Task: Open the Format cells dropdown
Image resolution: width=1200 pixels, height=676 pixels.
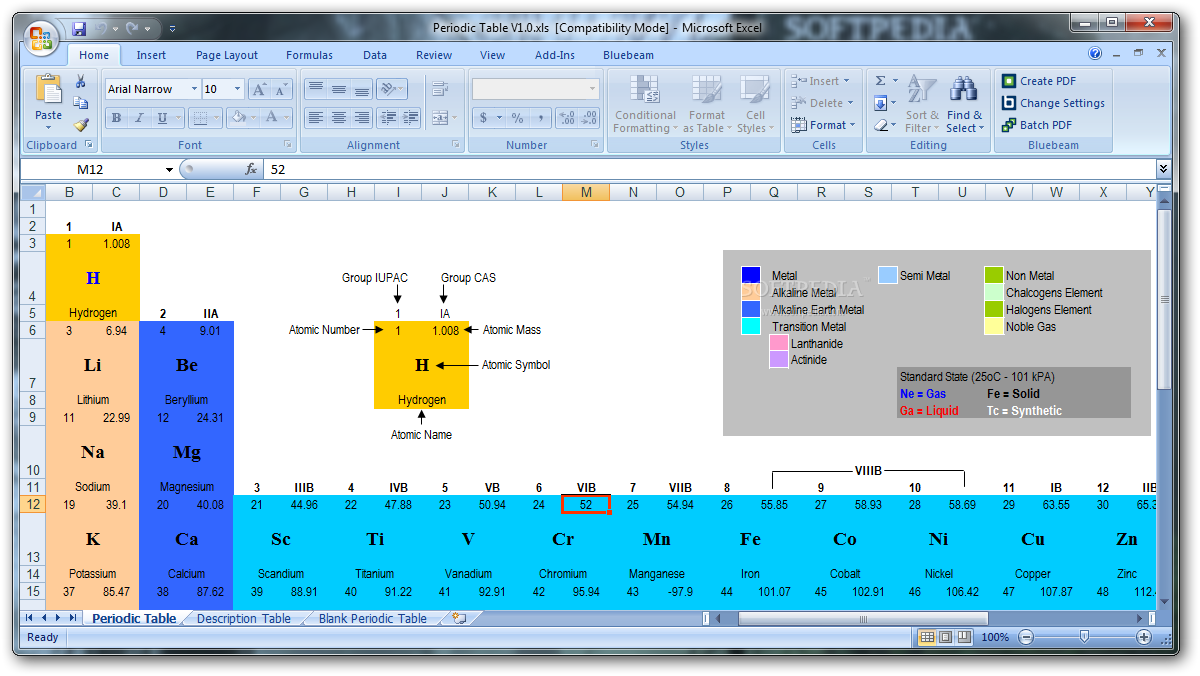Action: [x=824, y=125]
